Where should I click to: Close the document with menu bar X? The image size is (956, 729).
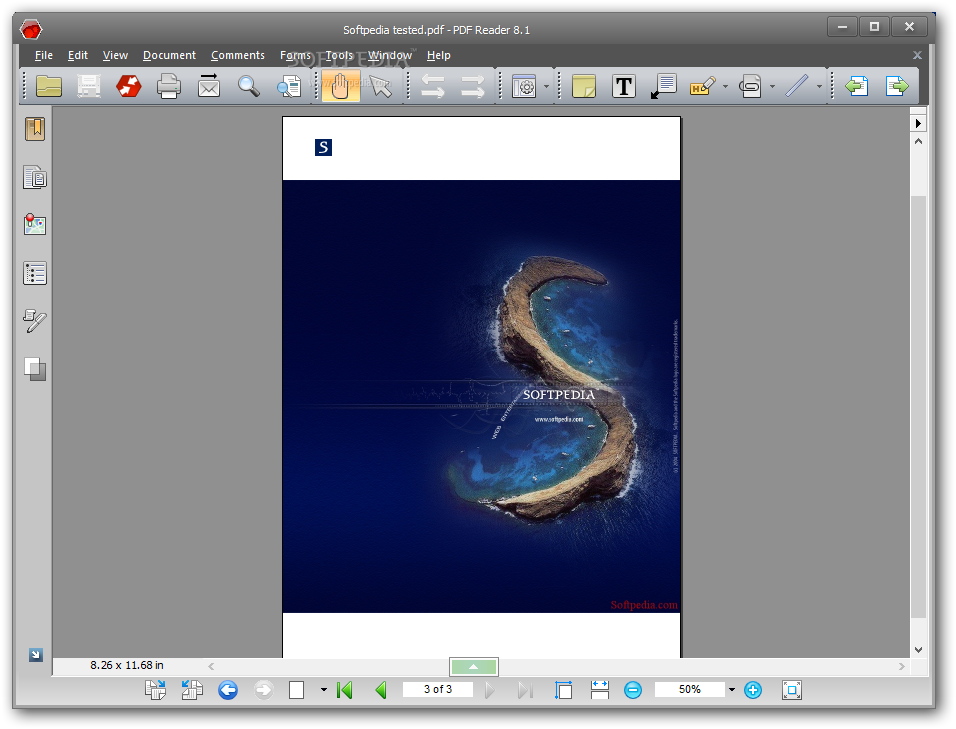(x=917, y=55)
